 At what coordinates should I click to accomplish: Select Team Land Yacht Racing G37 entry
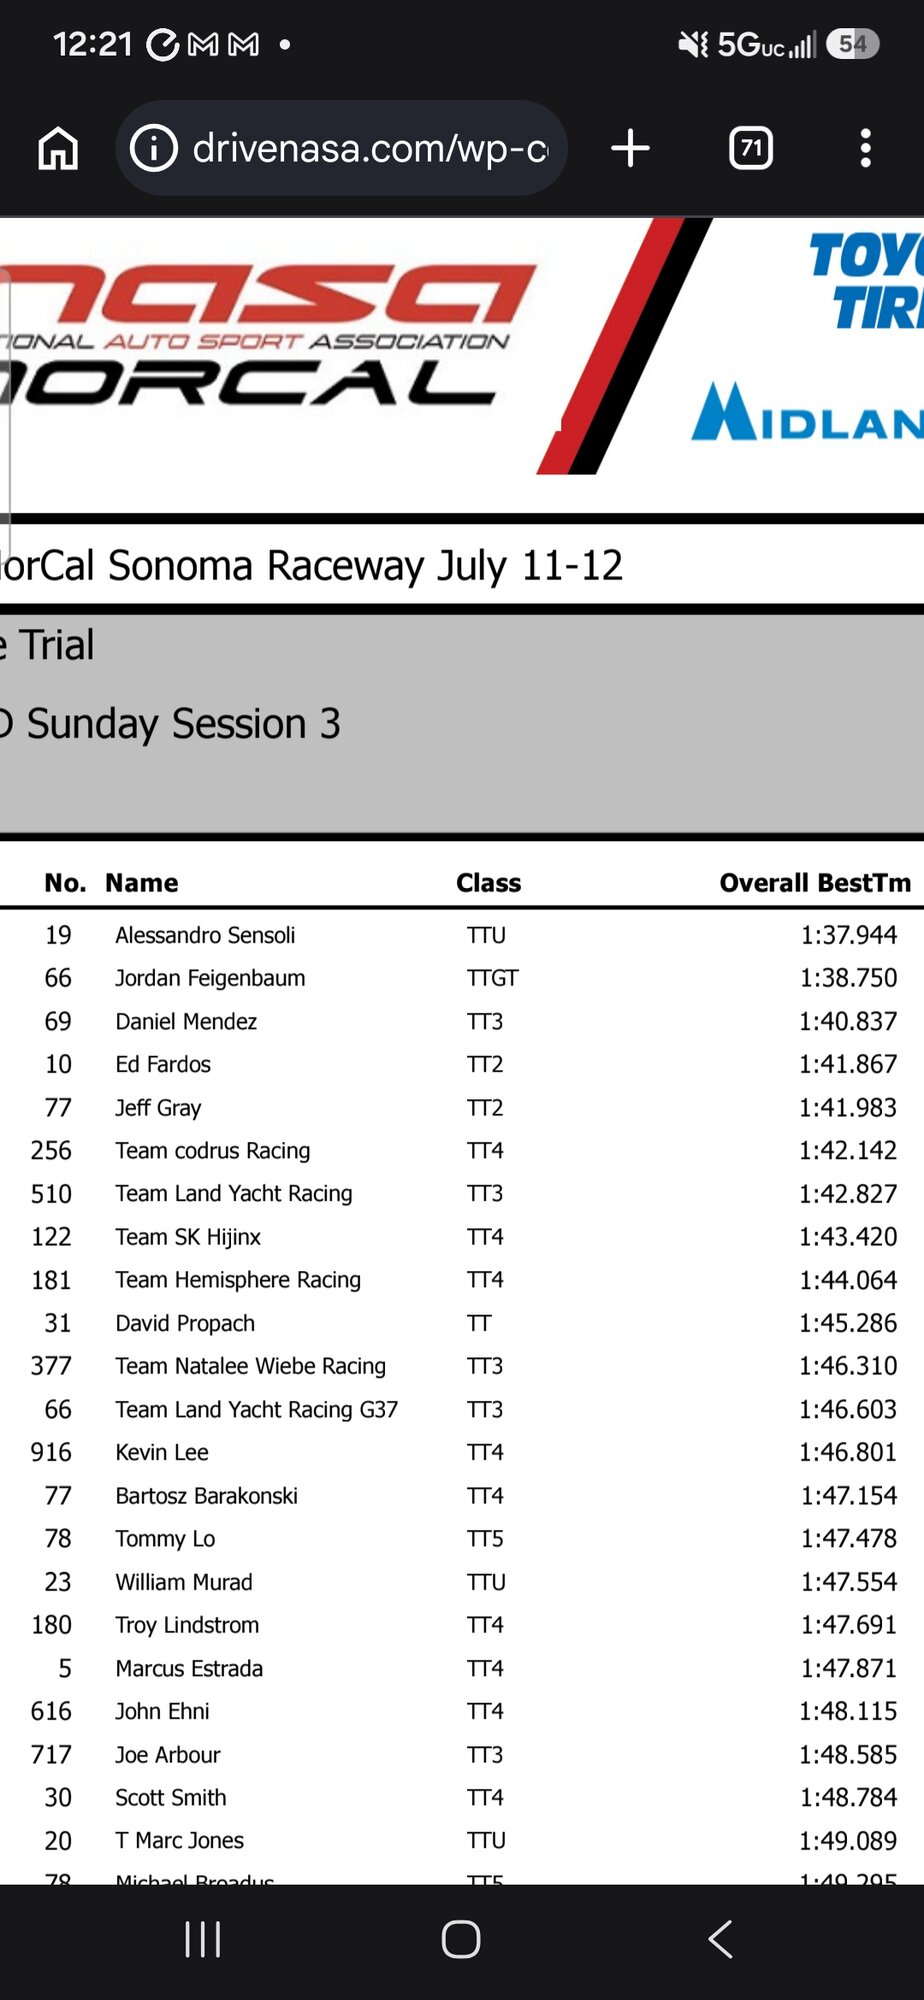(x=462, y=1409)
